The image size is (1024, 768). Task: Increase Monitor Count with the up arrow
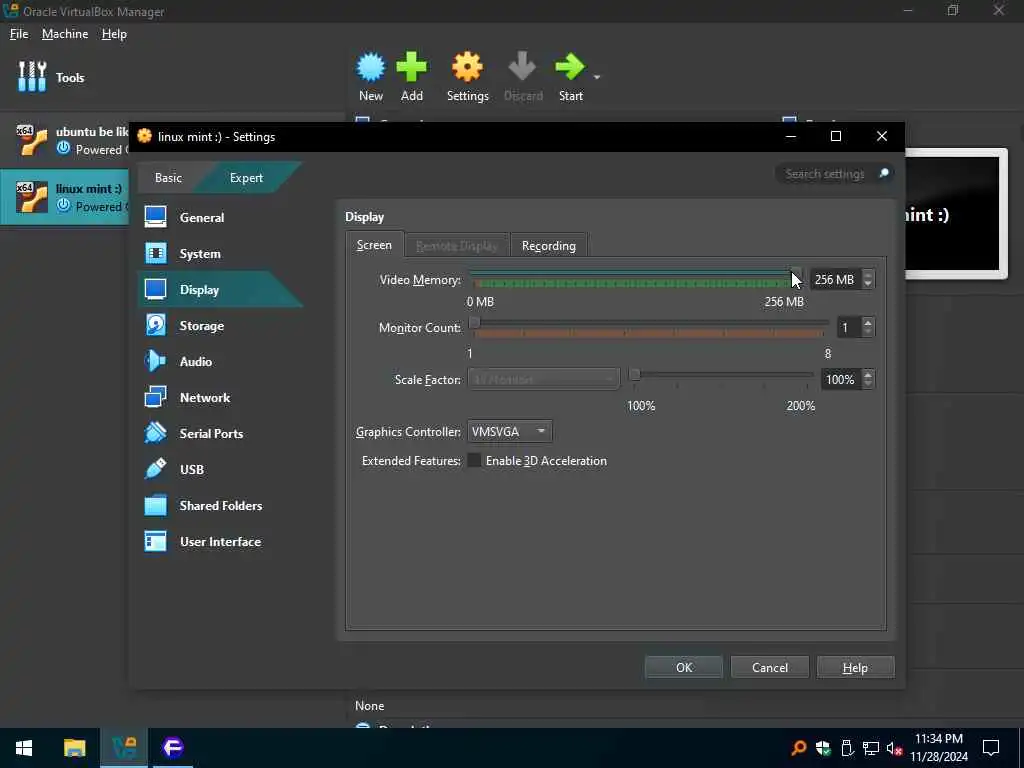[x=867, y=323]
